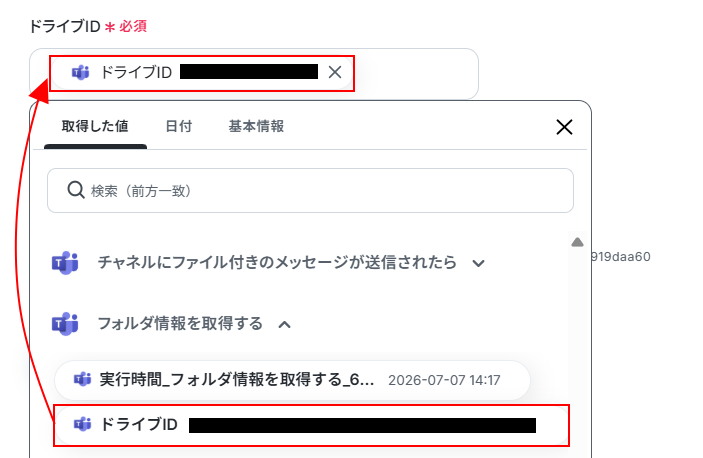Expand the チャネルにファイル付きのメッセージが送信されたら chevron
The image size is (703, 458).
point(478,263)
